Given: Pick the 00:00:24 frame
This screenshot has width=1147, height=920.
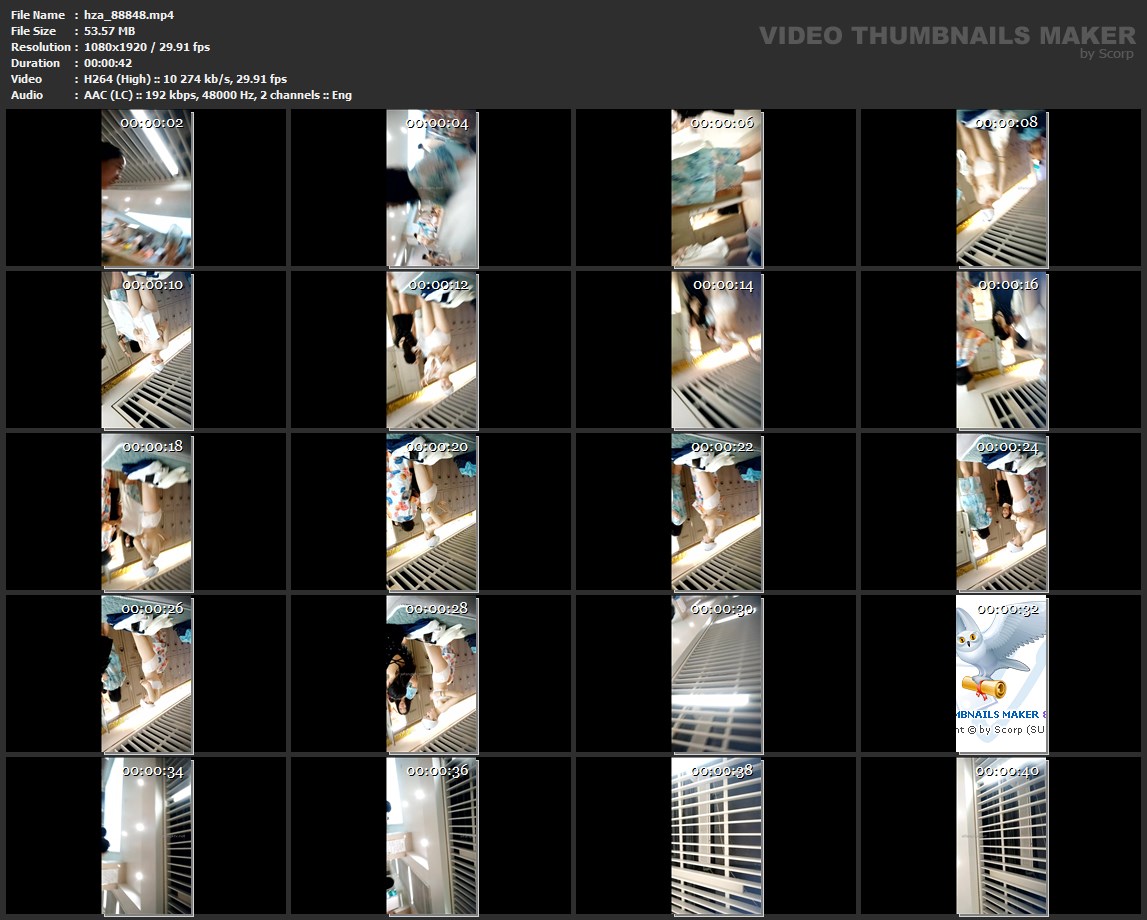Looking at the screenshot, I should click(x=1001, y=512).
